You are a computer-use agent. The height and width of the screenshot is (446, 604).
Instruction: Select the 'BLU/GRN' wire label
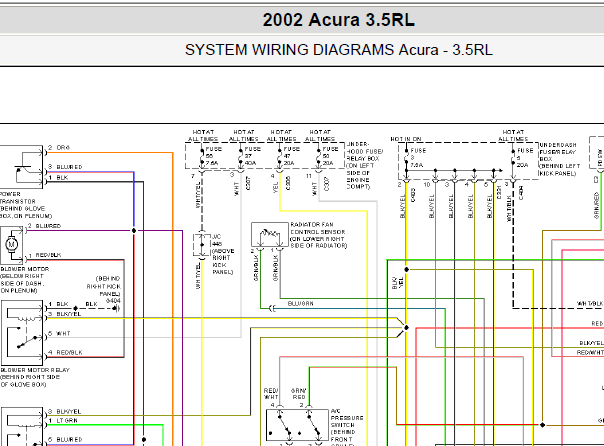(x=300, y=303)
